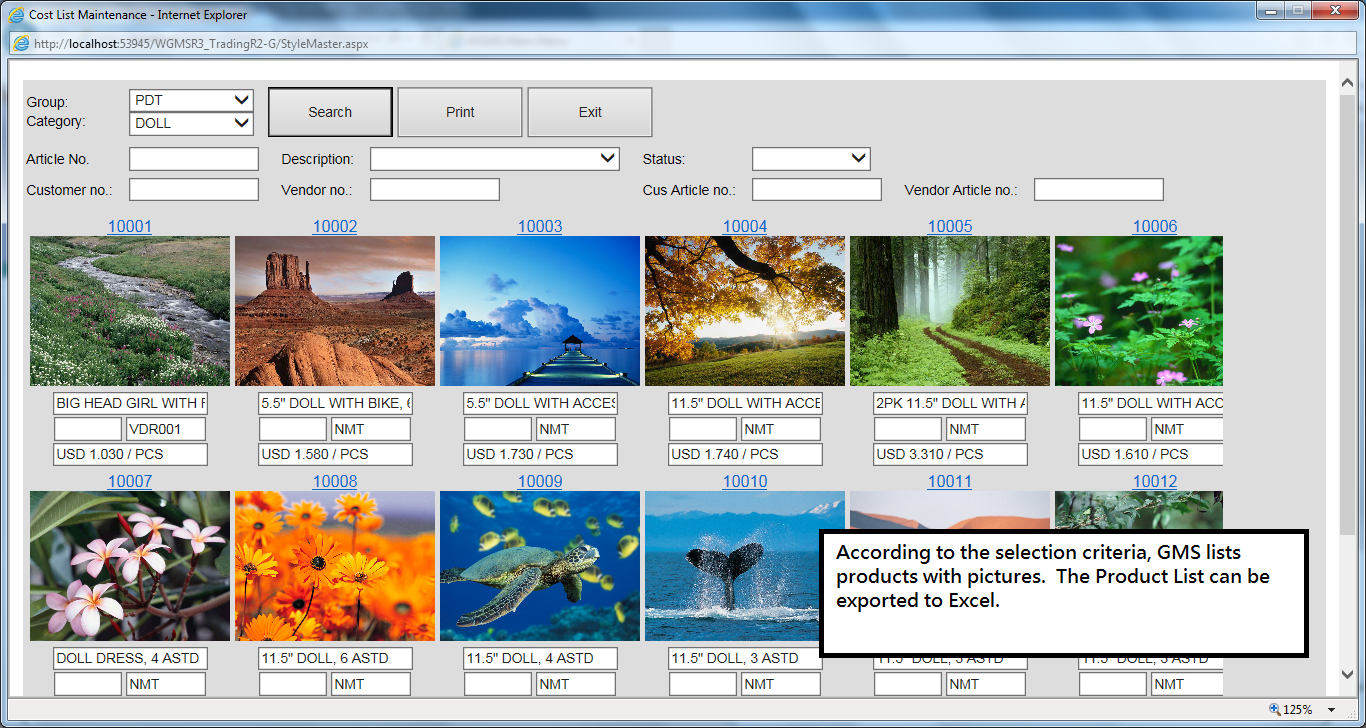The width and height of the screenshot is (1366, 728).
Task: Focus the Customer no. input field
Action: tap(194, 190)
